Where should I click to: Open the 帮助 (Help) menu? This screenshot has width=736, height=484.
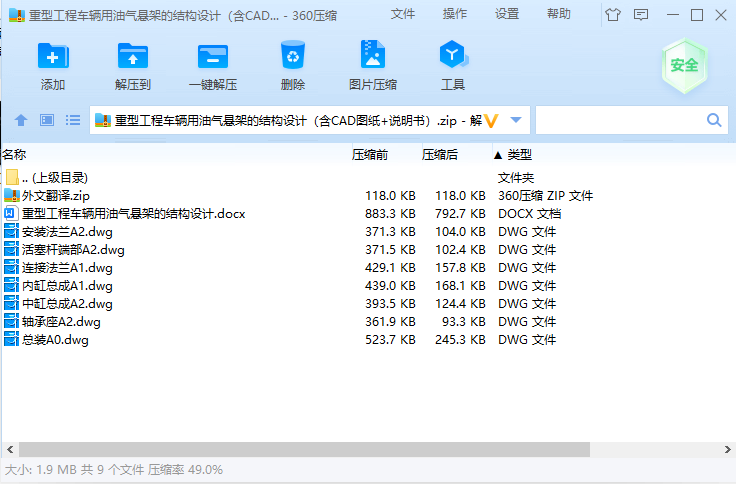[559, 14]
